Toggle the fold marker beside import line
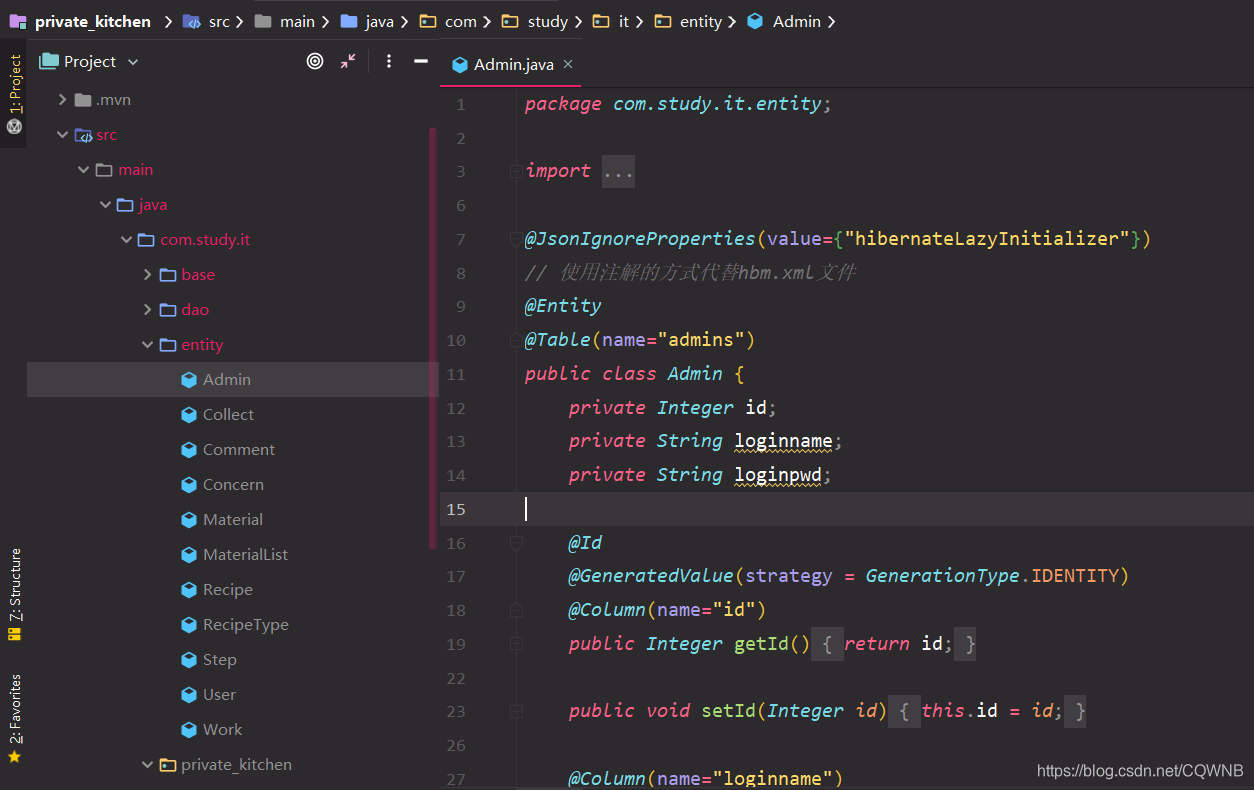 pyautogui.click(x=516, y=171)
